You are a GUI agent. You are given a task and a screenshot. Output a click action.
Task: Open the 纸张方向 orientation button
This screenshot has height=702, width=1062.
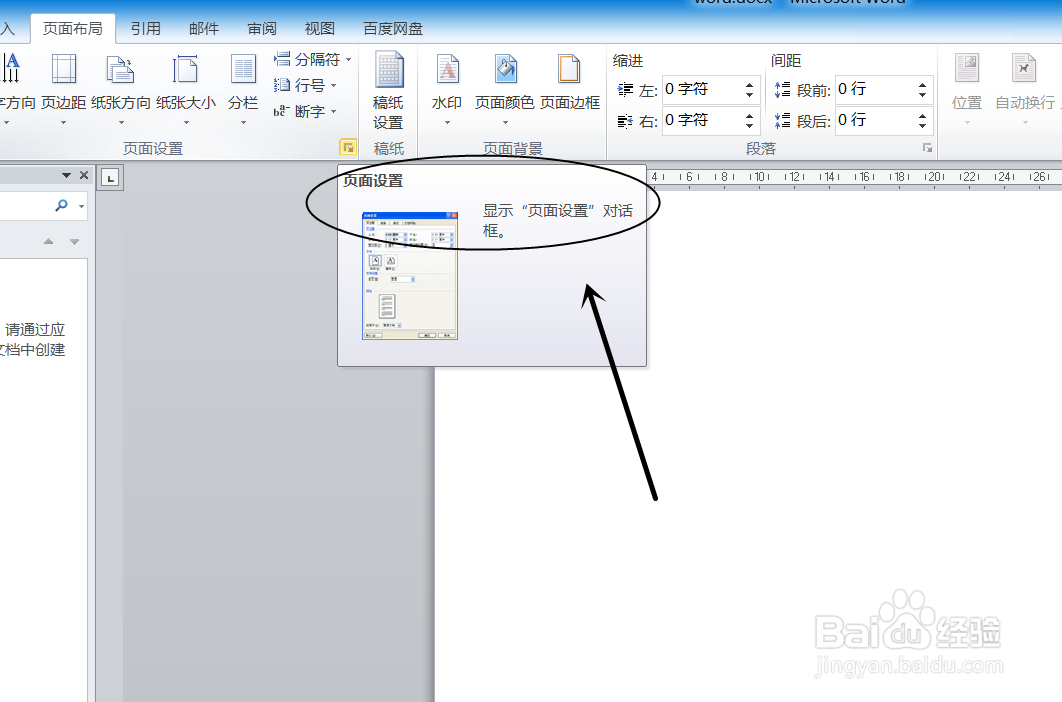click(x=121, y=88)
